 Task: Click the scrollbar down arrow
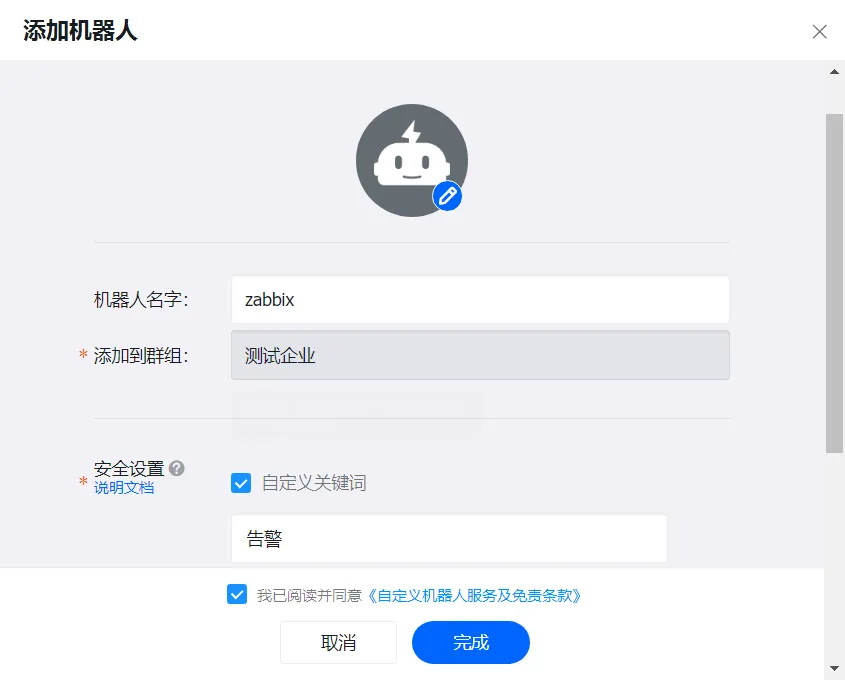[834, 667]
